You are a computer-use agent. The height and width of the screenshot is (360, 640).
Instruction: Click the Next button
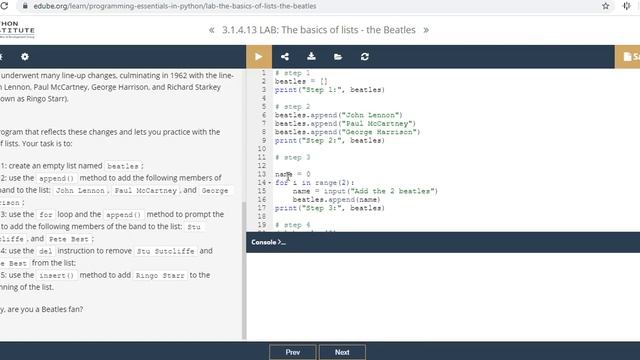(x=342, y=352)
